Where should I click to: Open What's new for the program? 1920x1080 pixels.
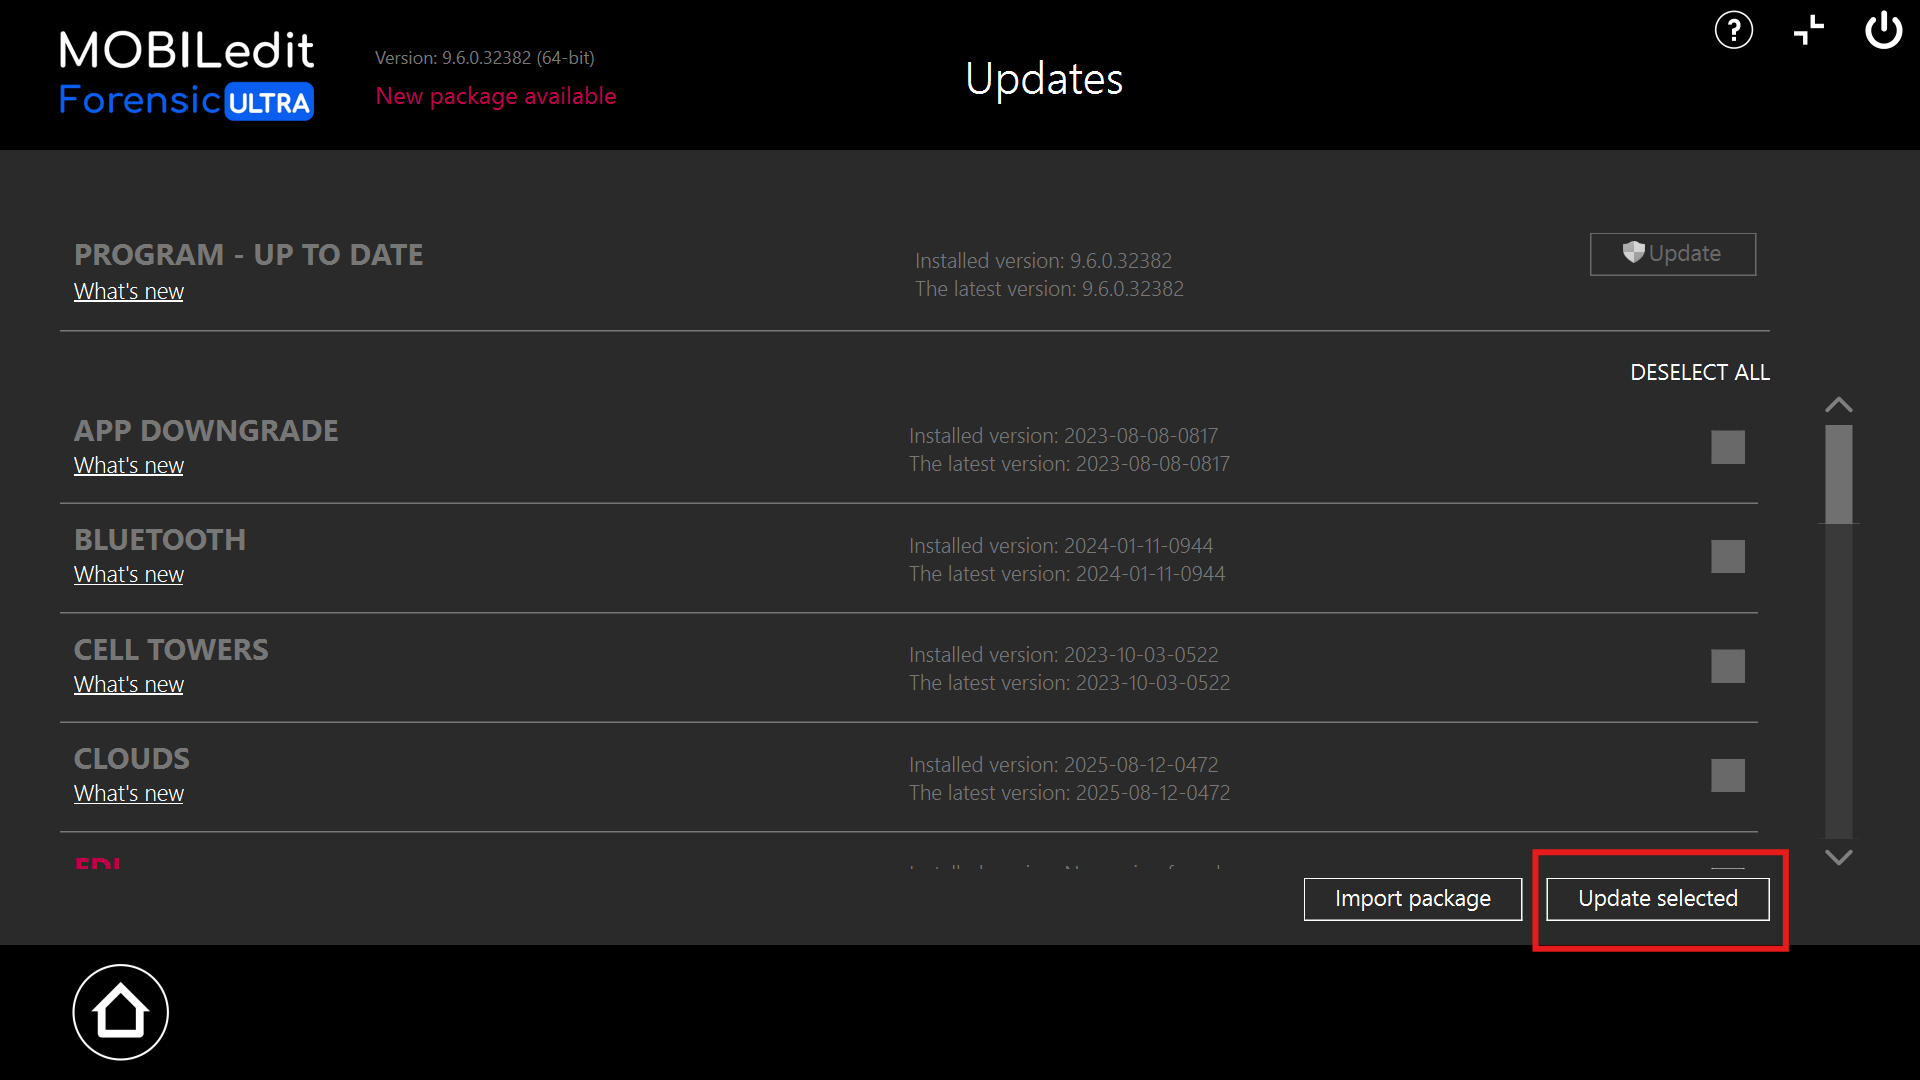(x=128, y=291)
